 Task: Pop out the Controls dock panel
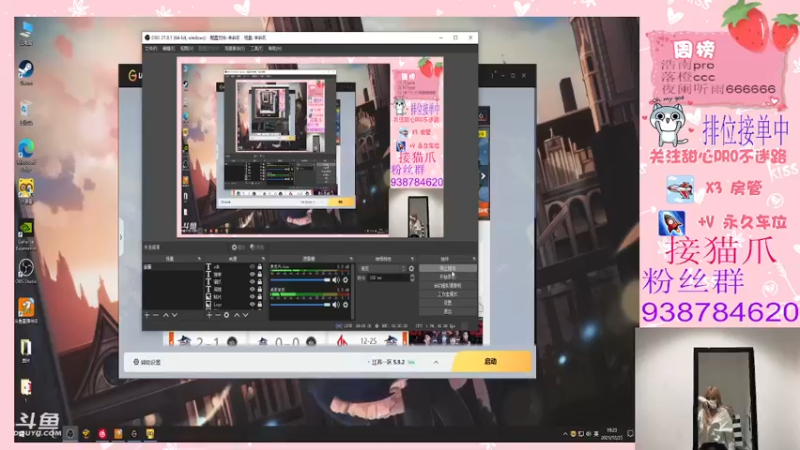pyautogui.click(x=474, y=259)
